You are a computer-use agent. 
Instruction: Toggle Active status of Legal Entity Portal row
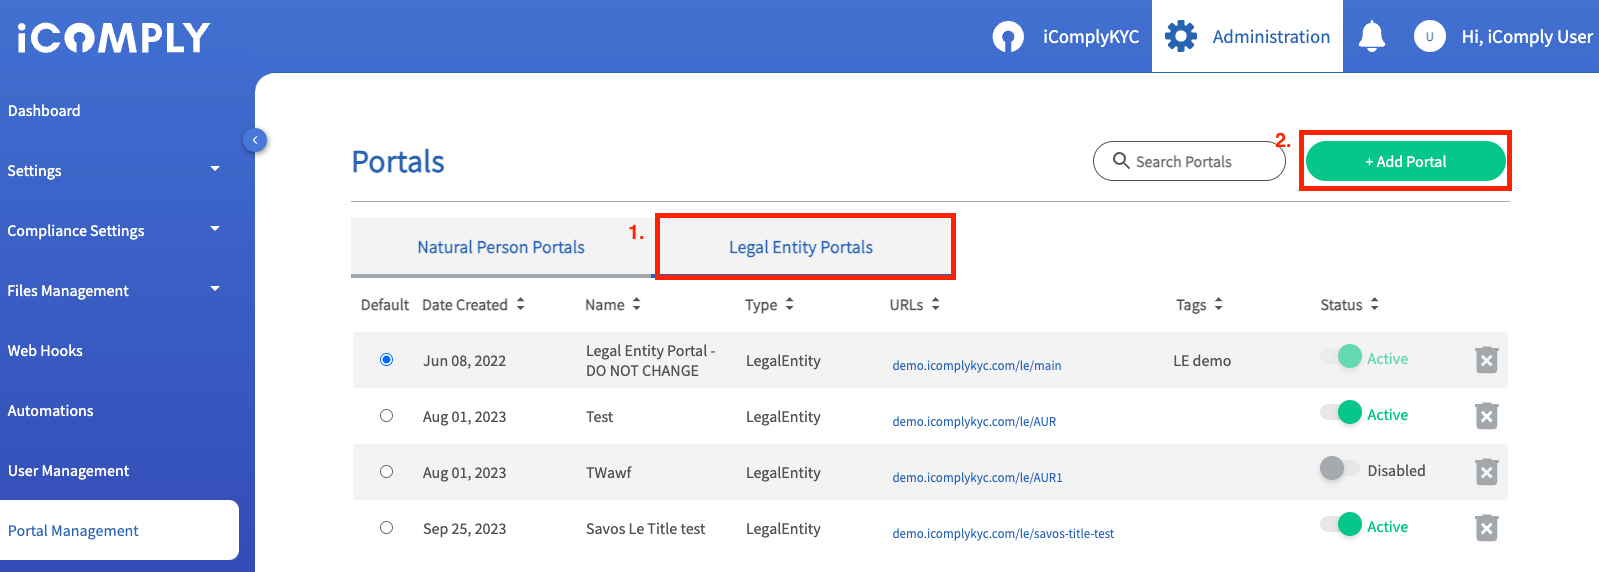pos(1341,357)
